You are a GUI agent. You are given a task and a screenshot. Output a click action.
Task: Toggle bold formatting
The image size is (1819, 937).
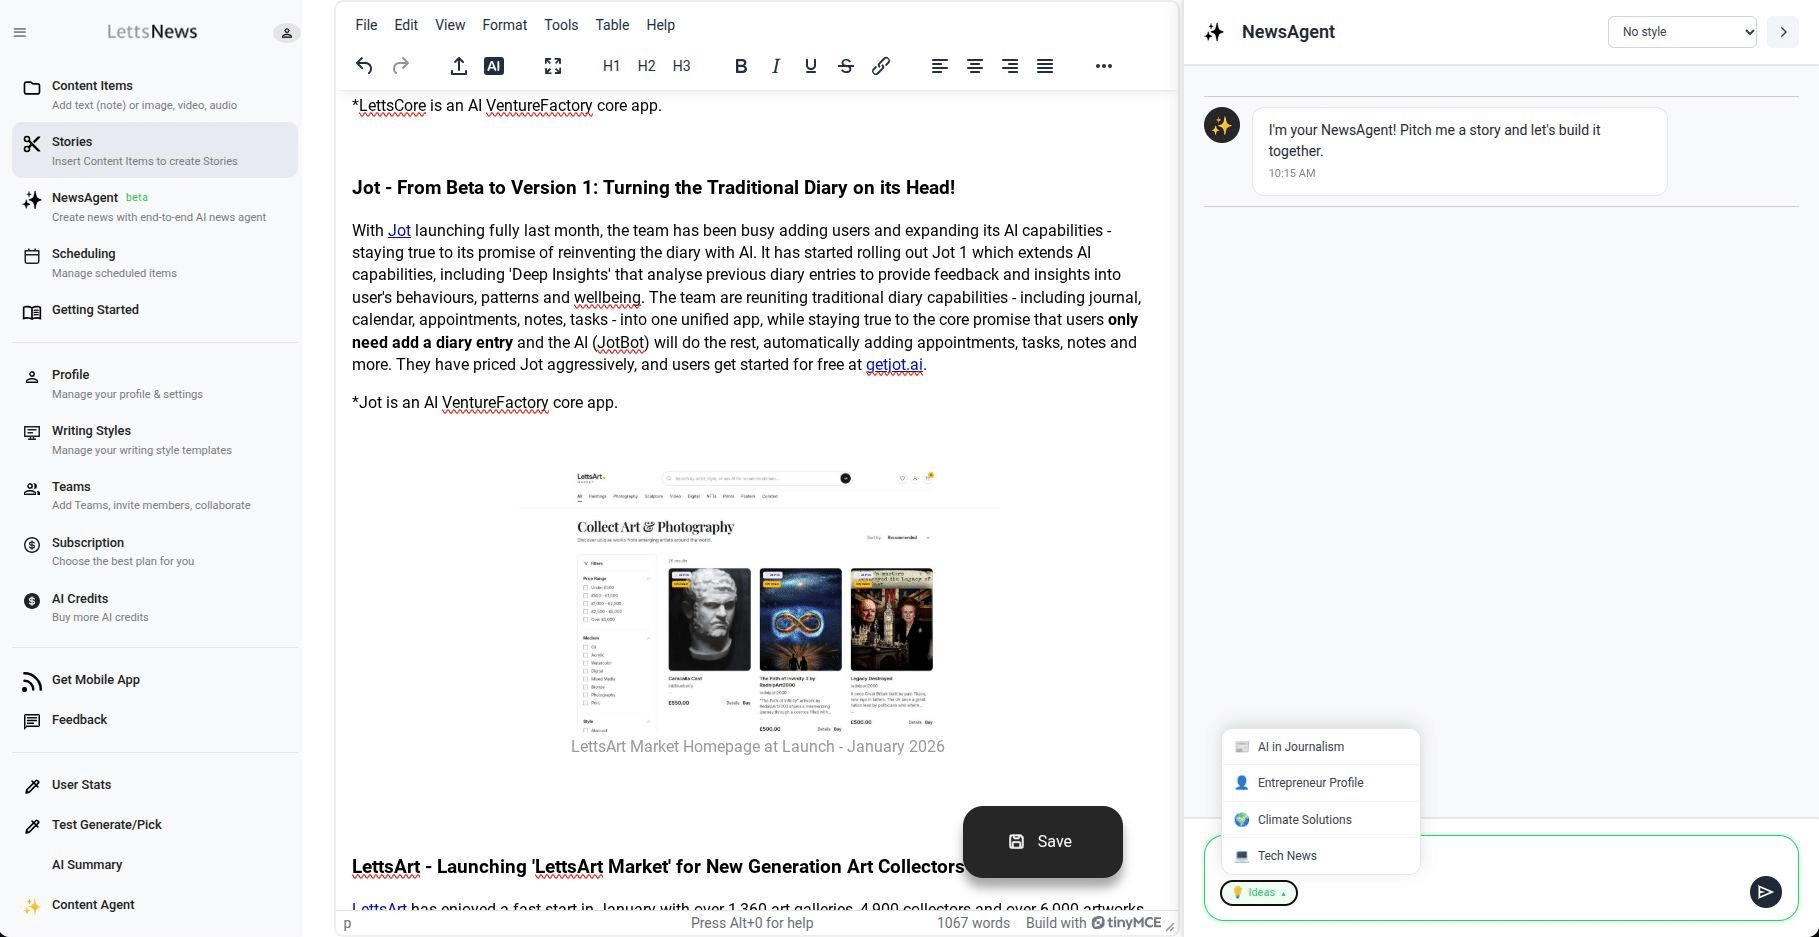point(740,66)
